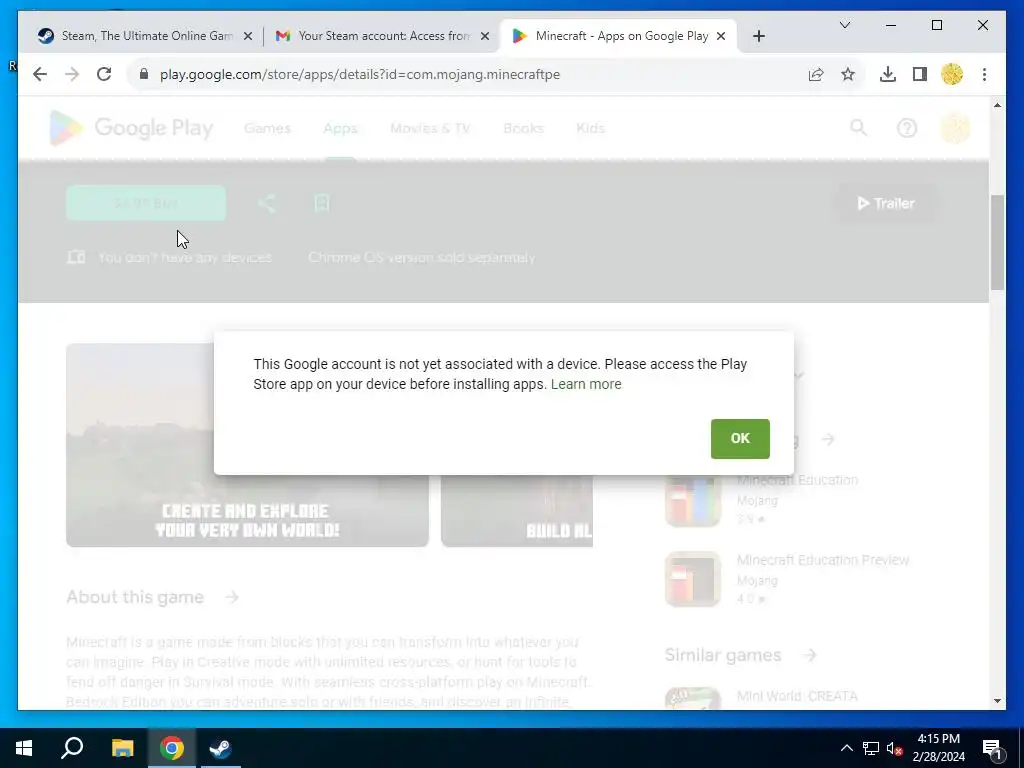Open Chrome downloads
The image size is (1024, 768).
[x=888, y=74]
